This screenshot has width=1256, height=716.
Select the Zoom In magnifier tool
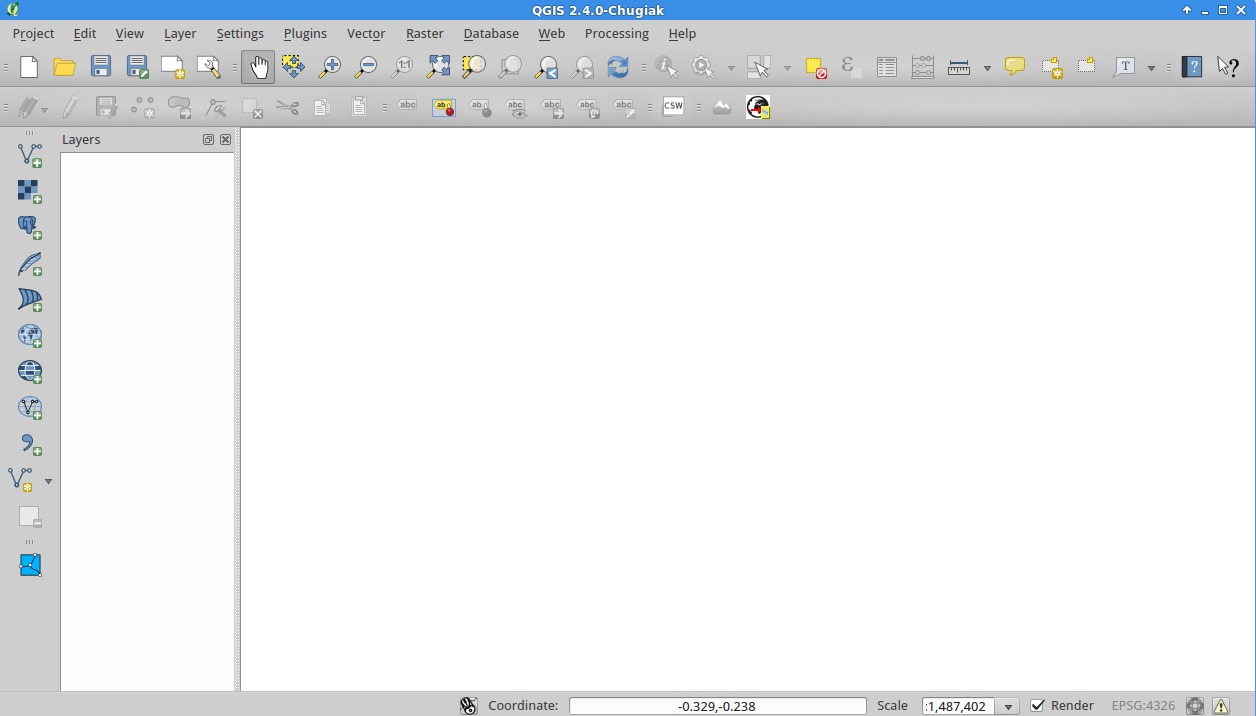[329, 67]
